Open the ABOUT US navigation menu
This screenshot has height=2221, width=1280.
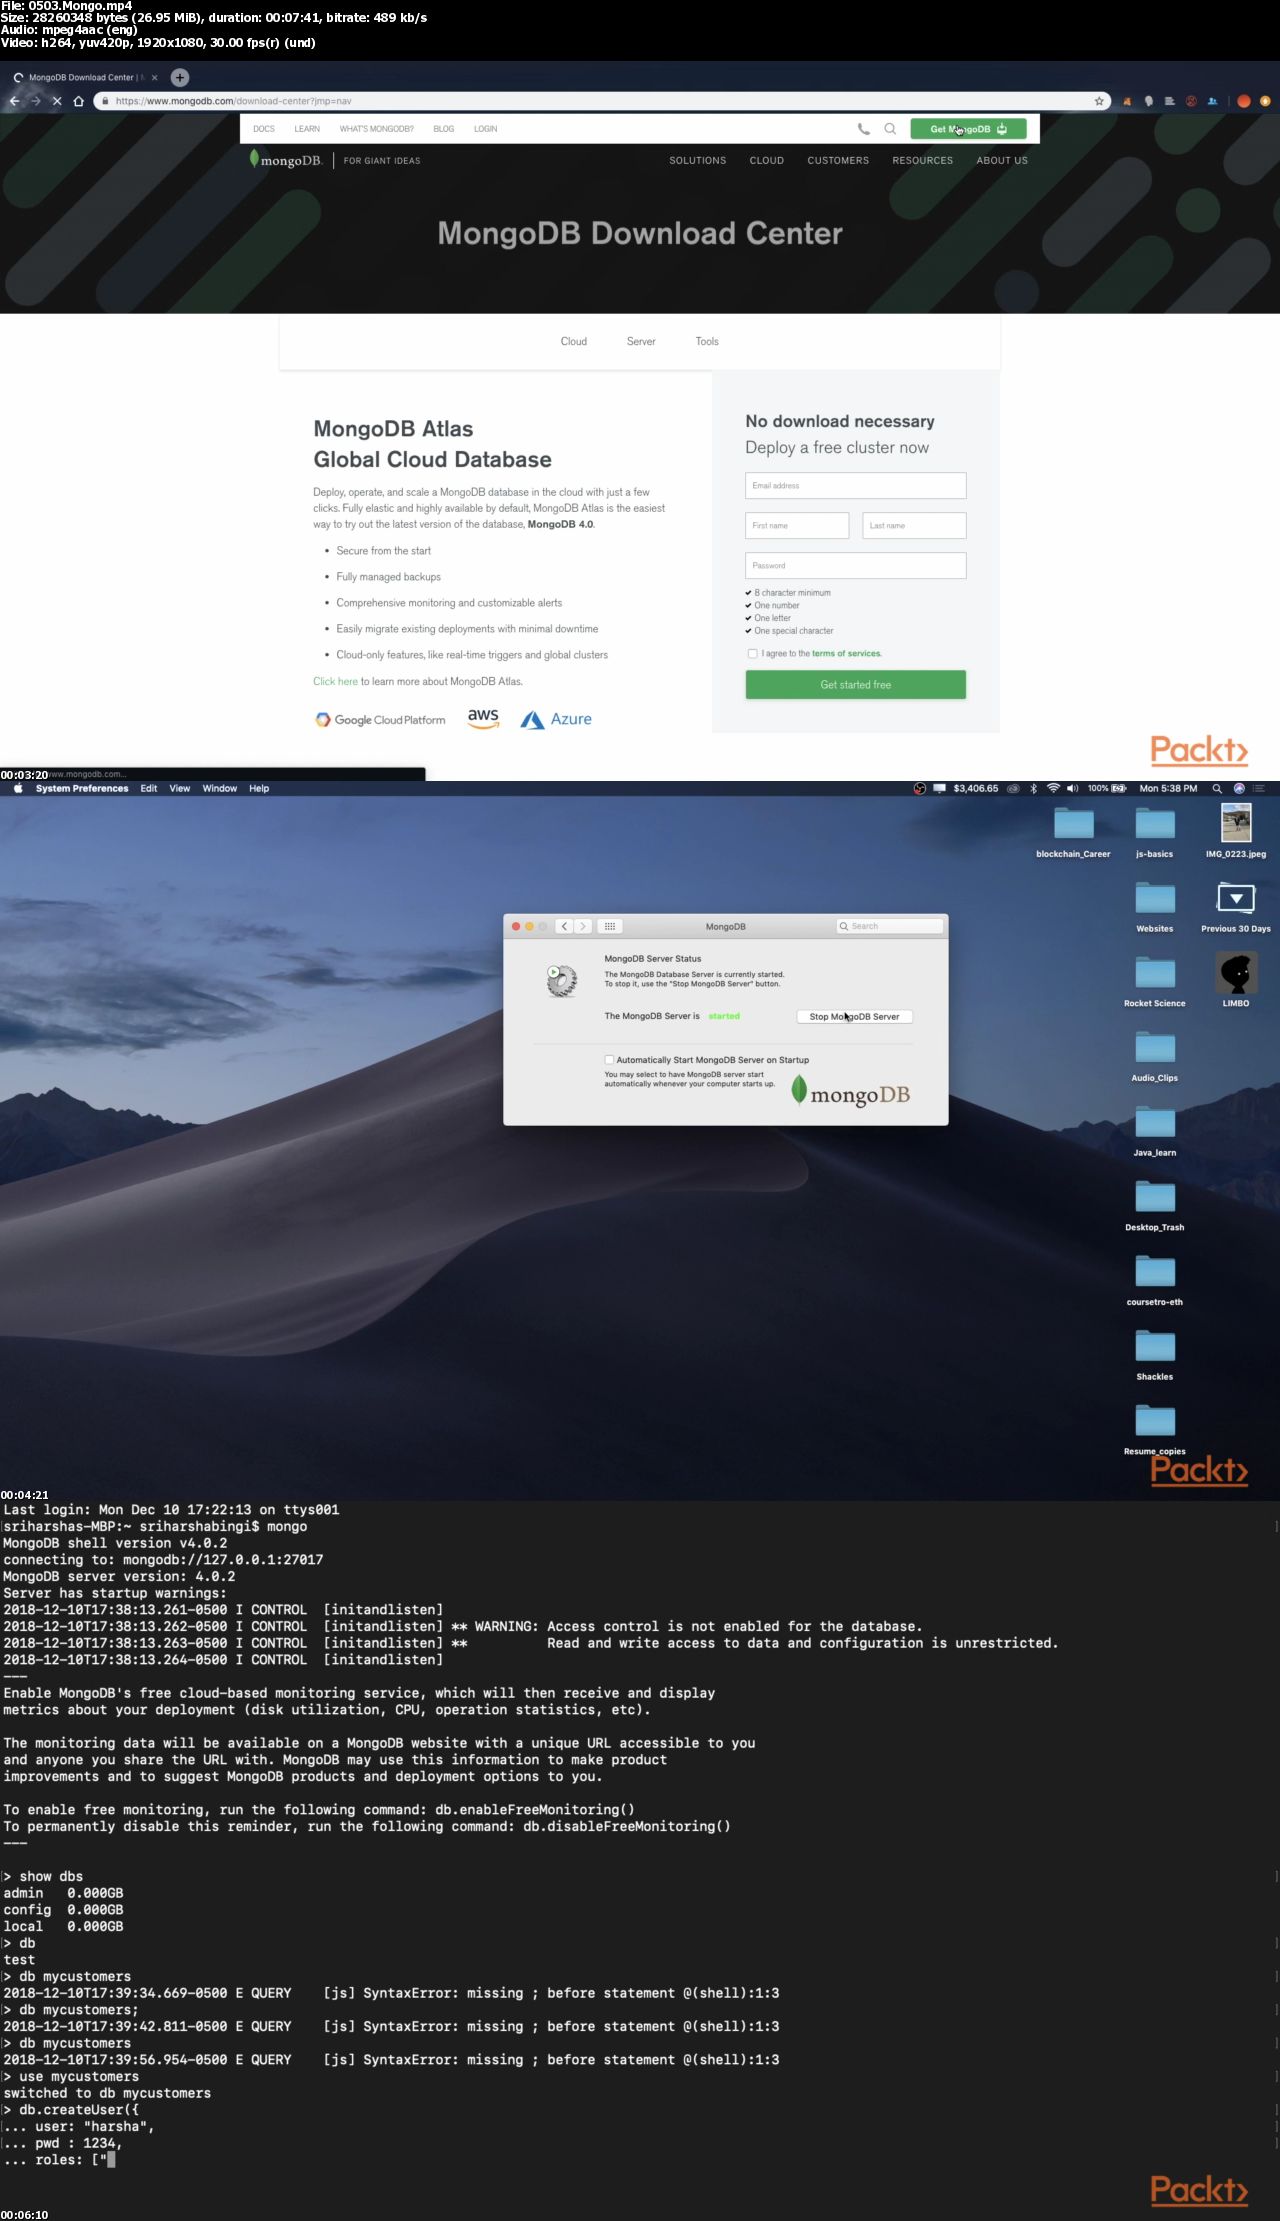[x=1002, y=161]
